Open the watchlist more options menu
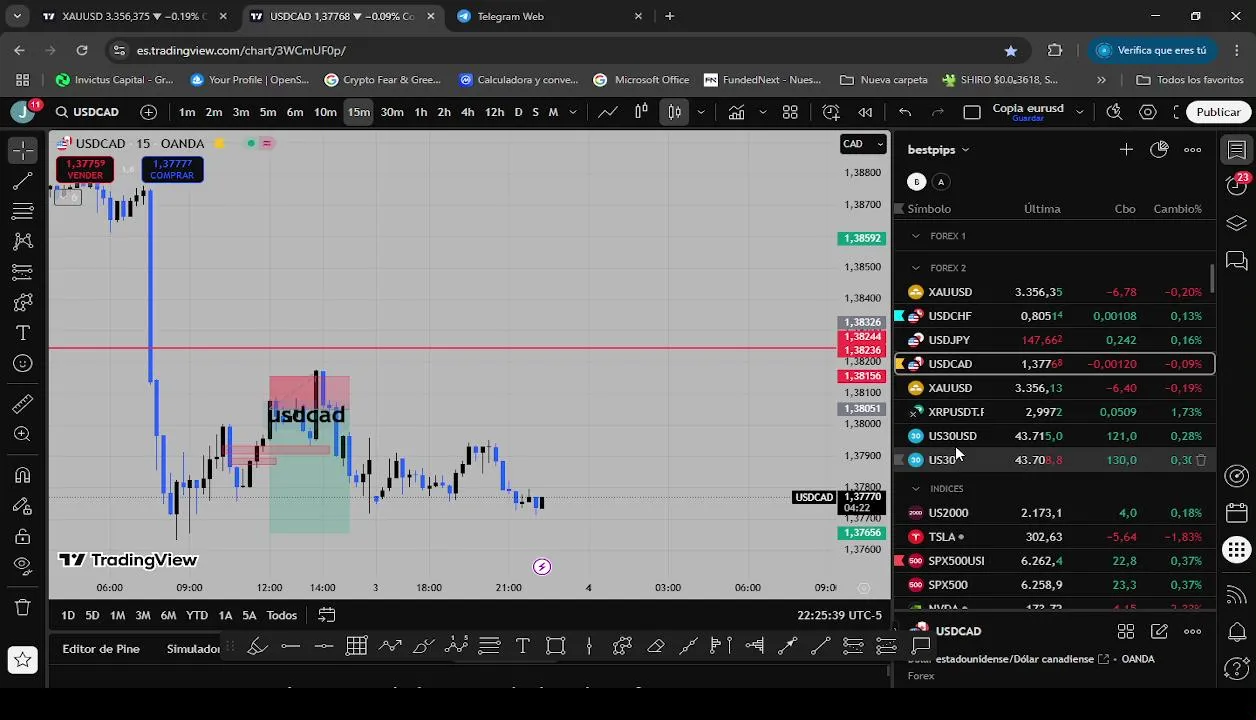1256x720 pixels. point(1192,150)
